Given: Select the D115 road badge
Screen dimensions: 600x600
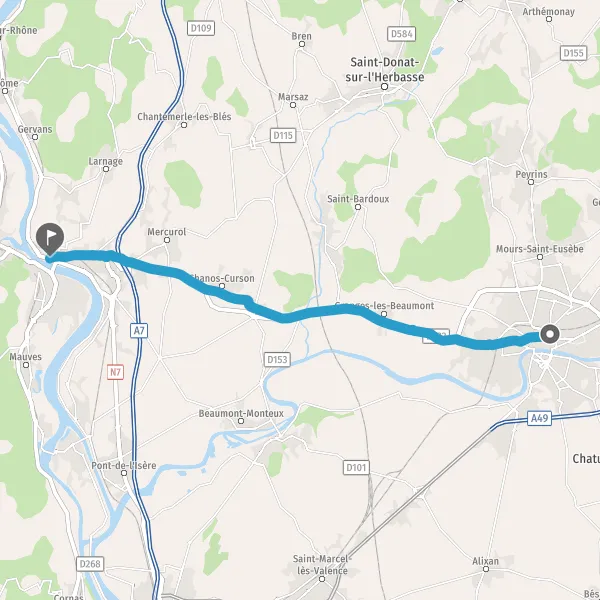Looking at the screenshot, I should (x=283, y=135).
